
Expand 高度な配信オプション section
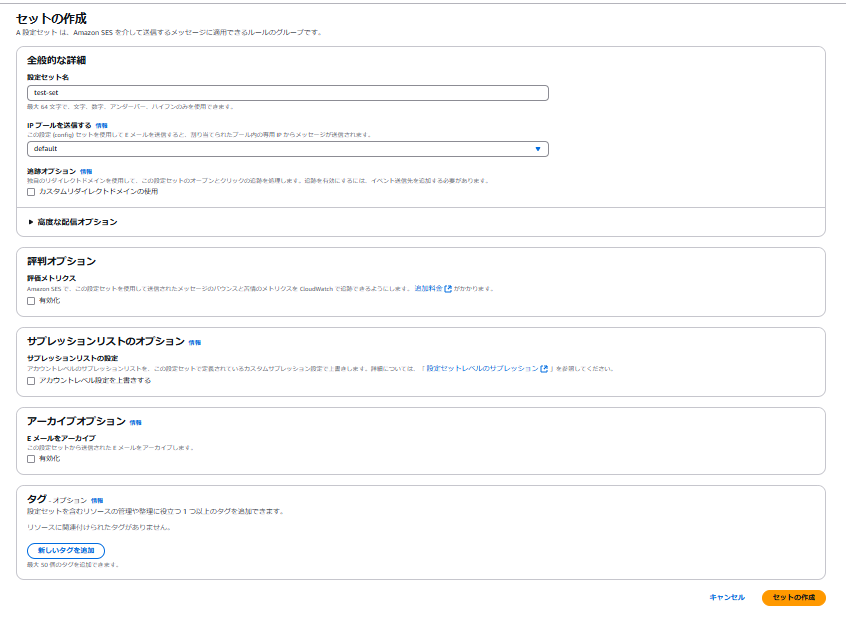point(73,222)
